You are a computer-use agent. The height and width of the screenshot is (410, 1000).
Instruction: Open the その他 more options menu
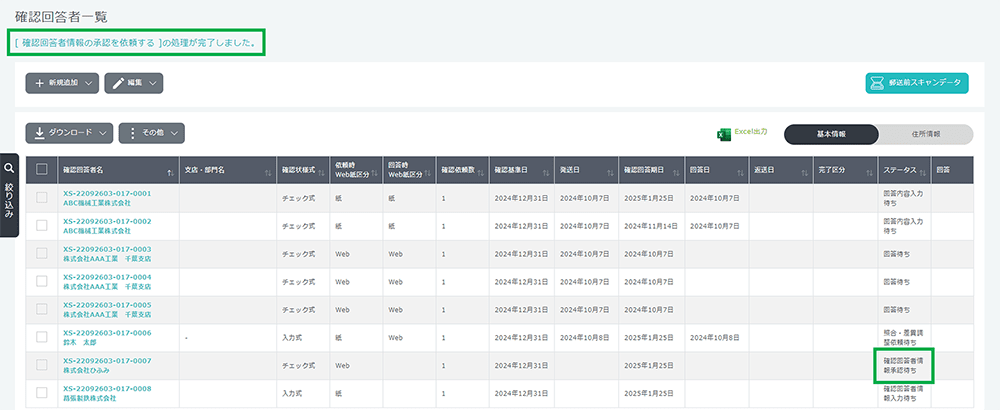point(151,133)
